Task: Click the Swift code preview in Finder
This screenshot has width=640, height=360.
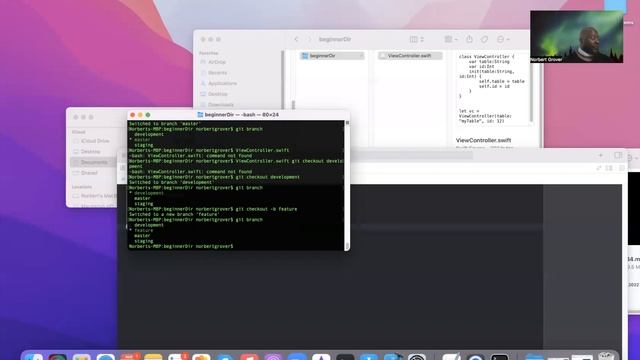Action: 492,89
